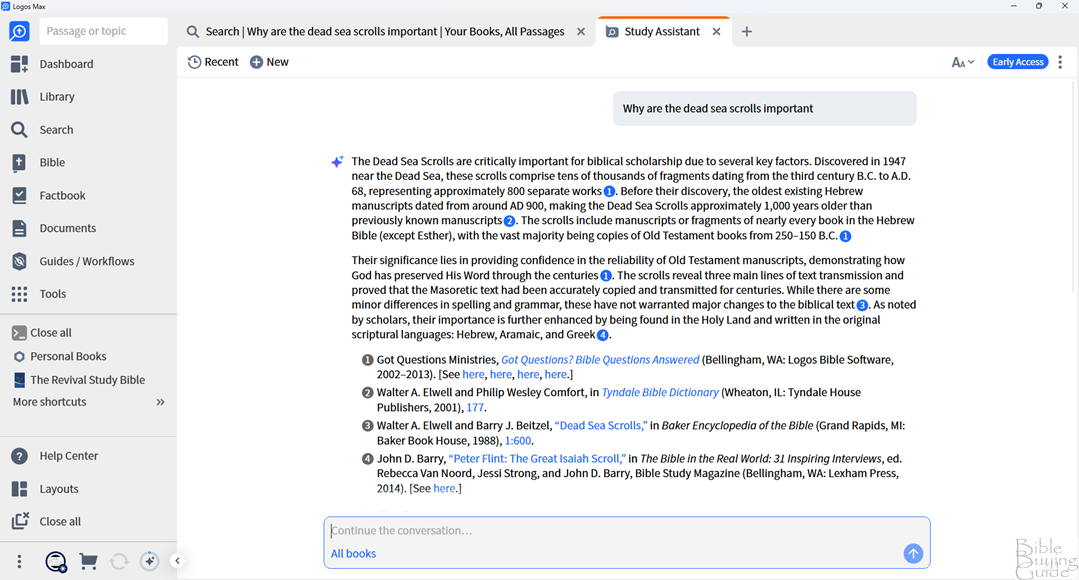Viewport: 1079px width, 580px height.
Task: Open the Library panel
Action: pos(57,97)
